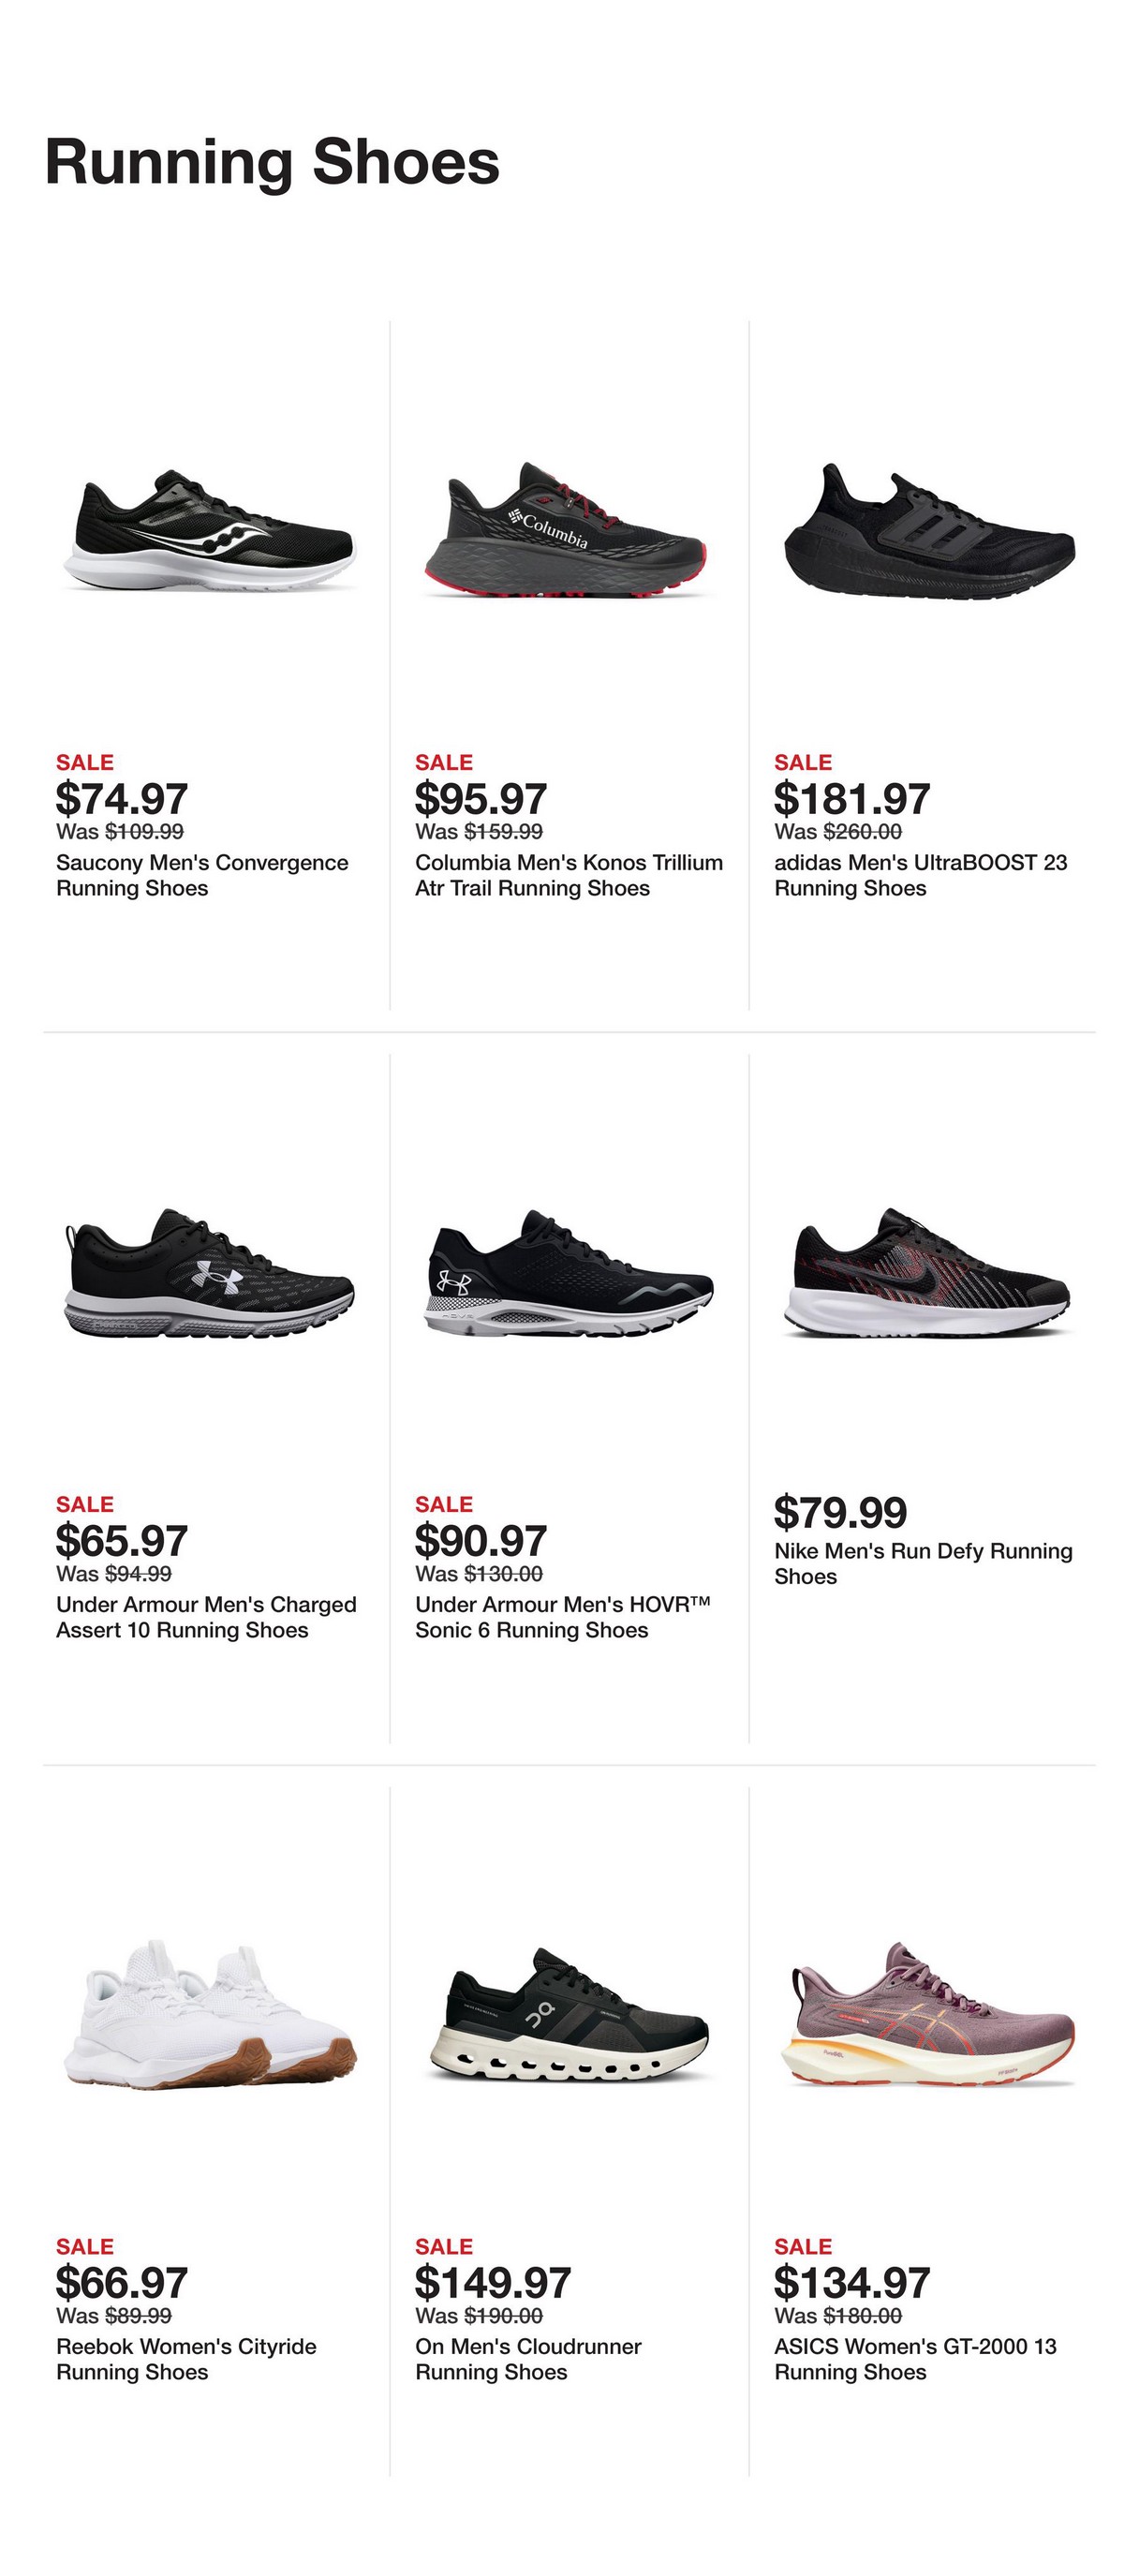Open On Men's Cloudrunner Running Shoes link

tap(528, 2359)
